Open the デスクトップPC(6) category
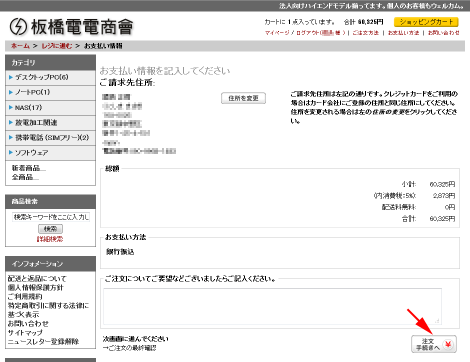The height and width of the screenshot is (362, 470). pos(50,77)
